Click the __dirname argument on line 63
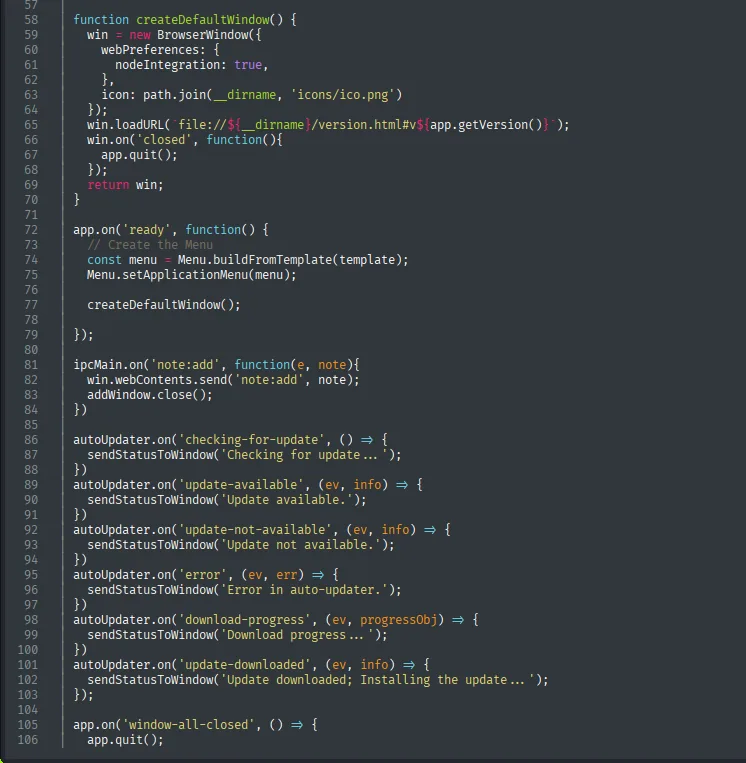This screenshot has height=763, width=746. (245, 95)
